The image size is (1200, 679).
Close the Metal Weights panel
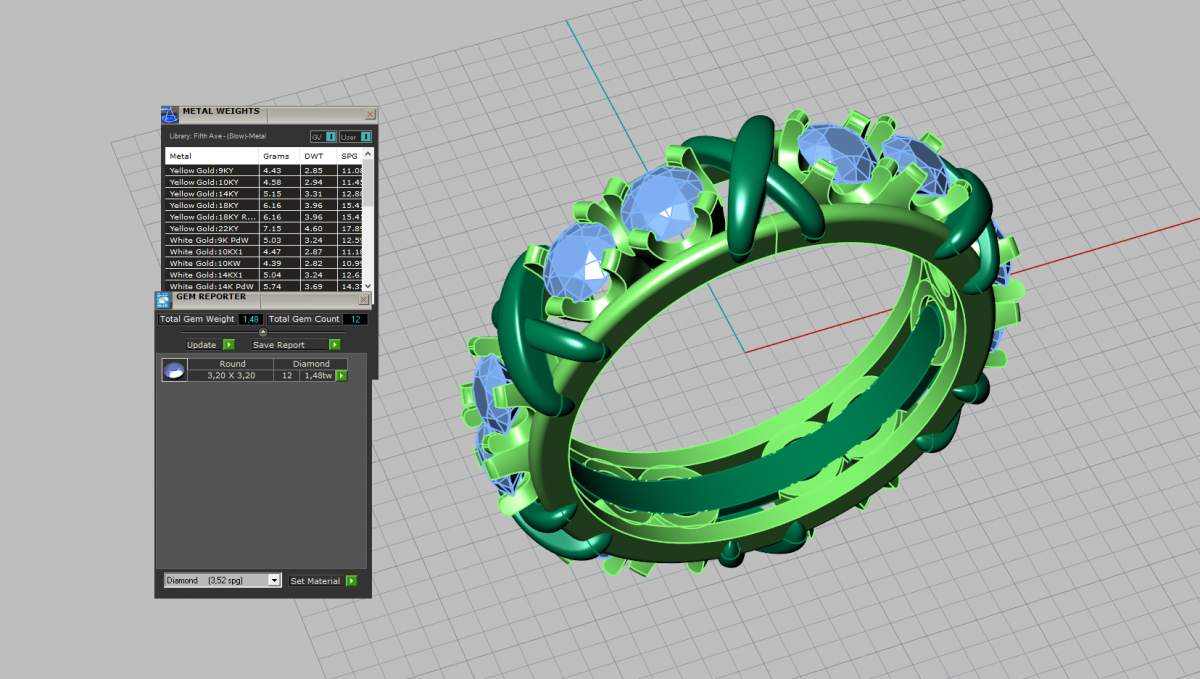click(370, 115)
